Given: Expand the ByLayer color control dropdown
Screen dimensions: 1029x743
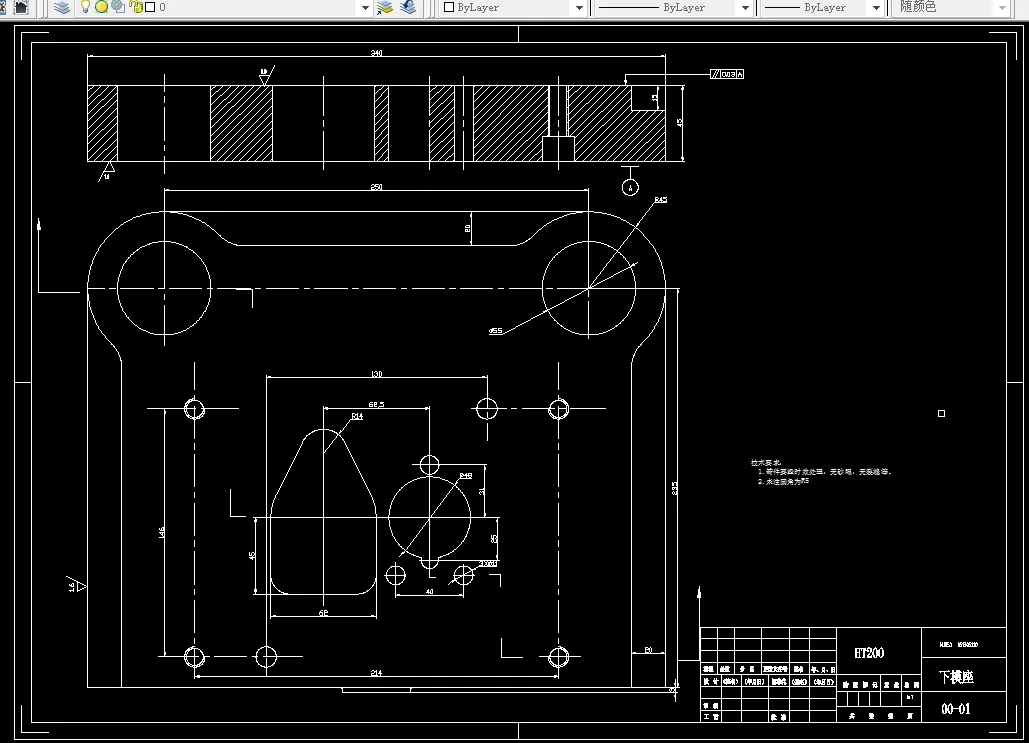Looking at the screenshot, I should (579, 8).
